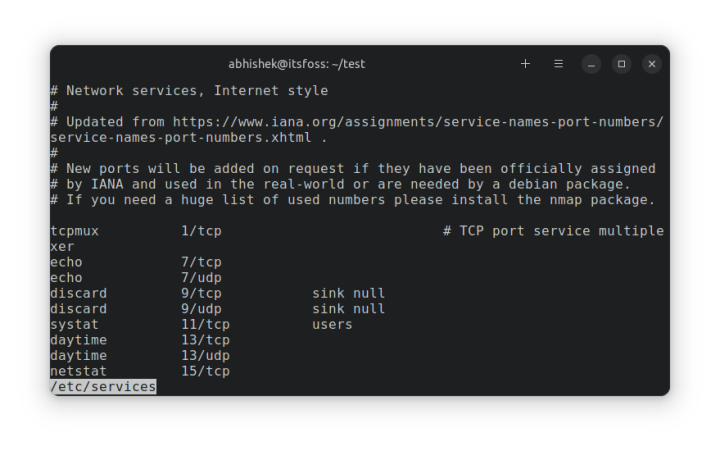The height and width of the screenshot is (451, 720).
Task: Minimize the terminal window
Action: click(591, 64)
